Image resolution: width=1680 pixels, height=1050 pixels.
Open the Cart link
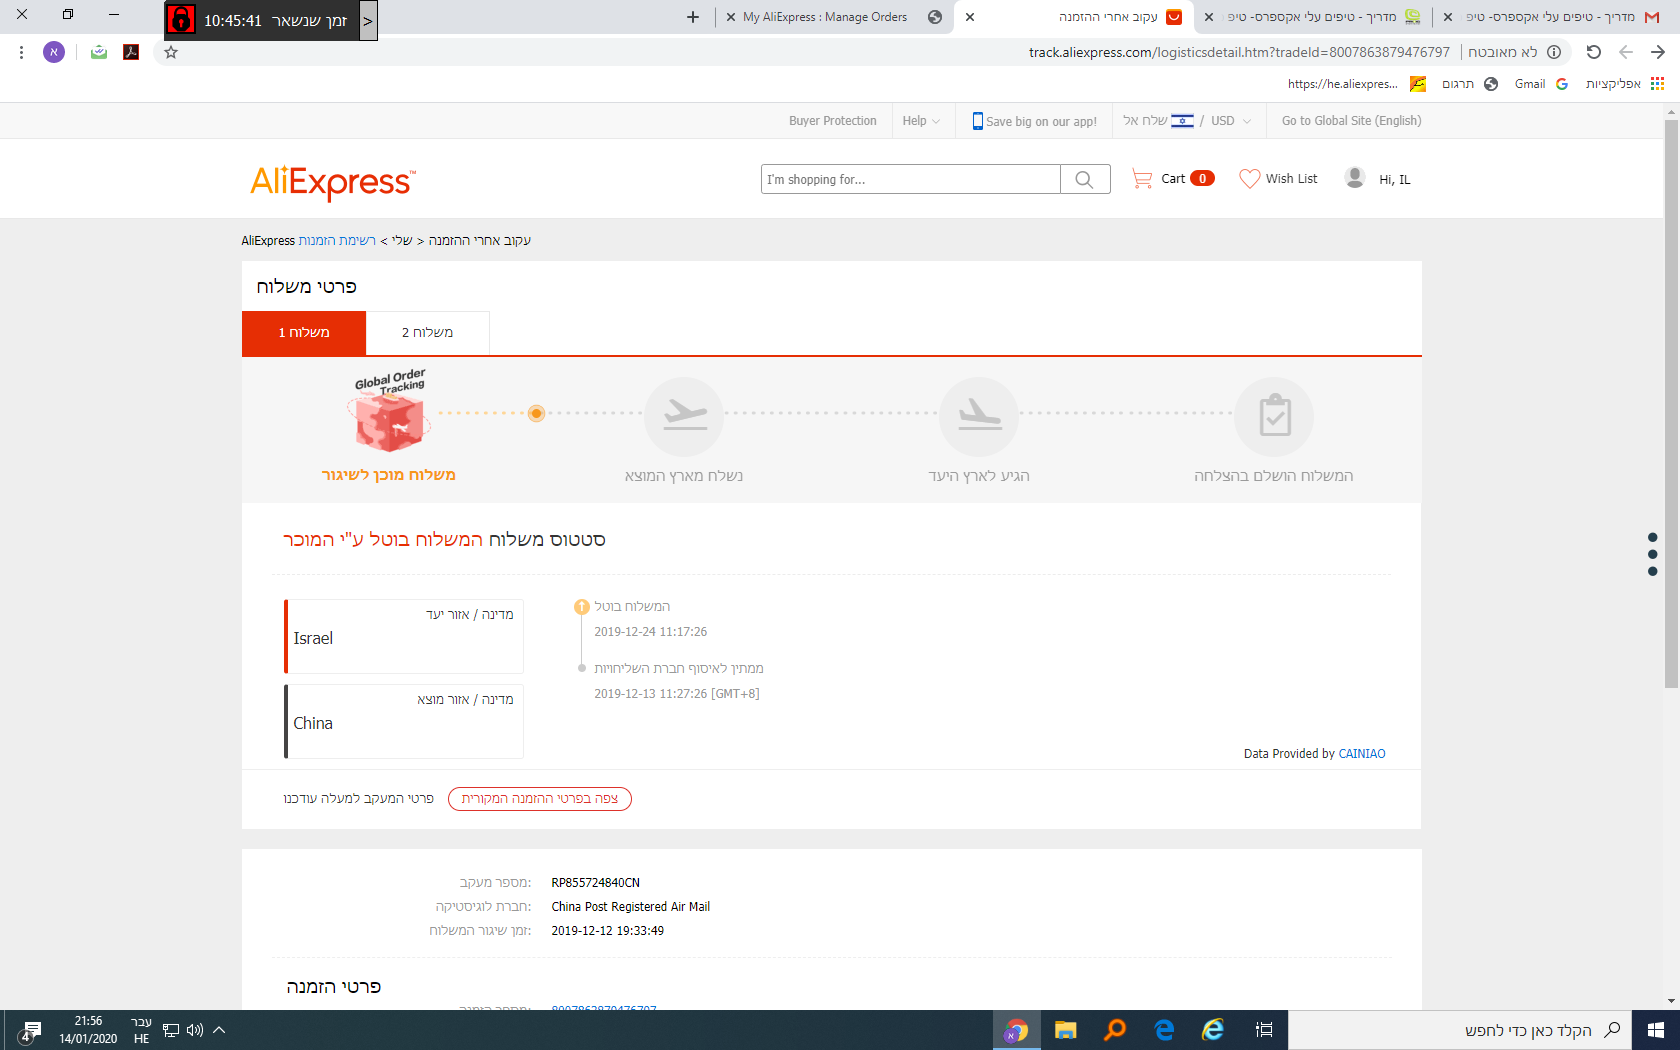(x=1173, y=179)
